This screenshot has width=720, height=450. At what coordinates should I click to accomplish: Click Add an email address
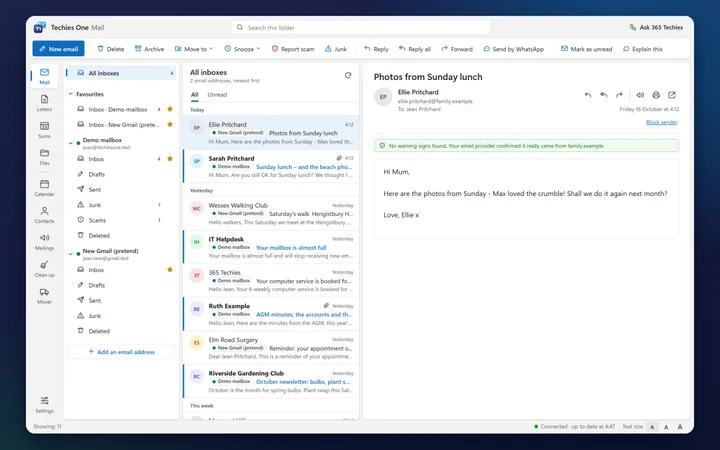(x=121, y=352)
